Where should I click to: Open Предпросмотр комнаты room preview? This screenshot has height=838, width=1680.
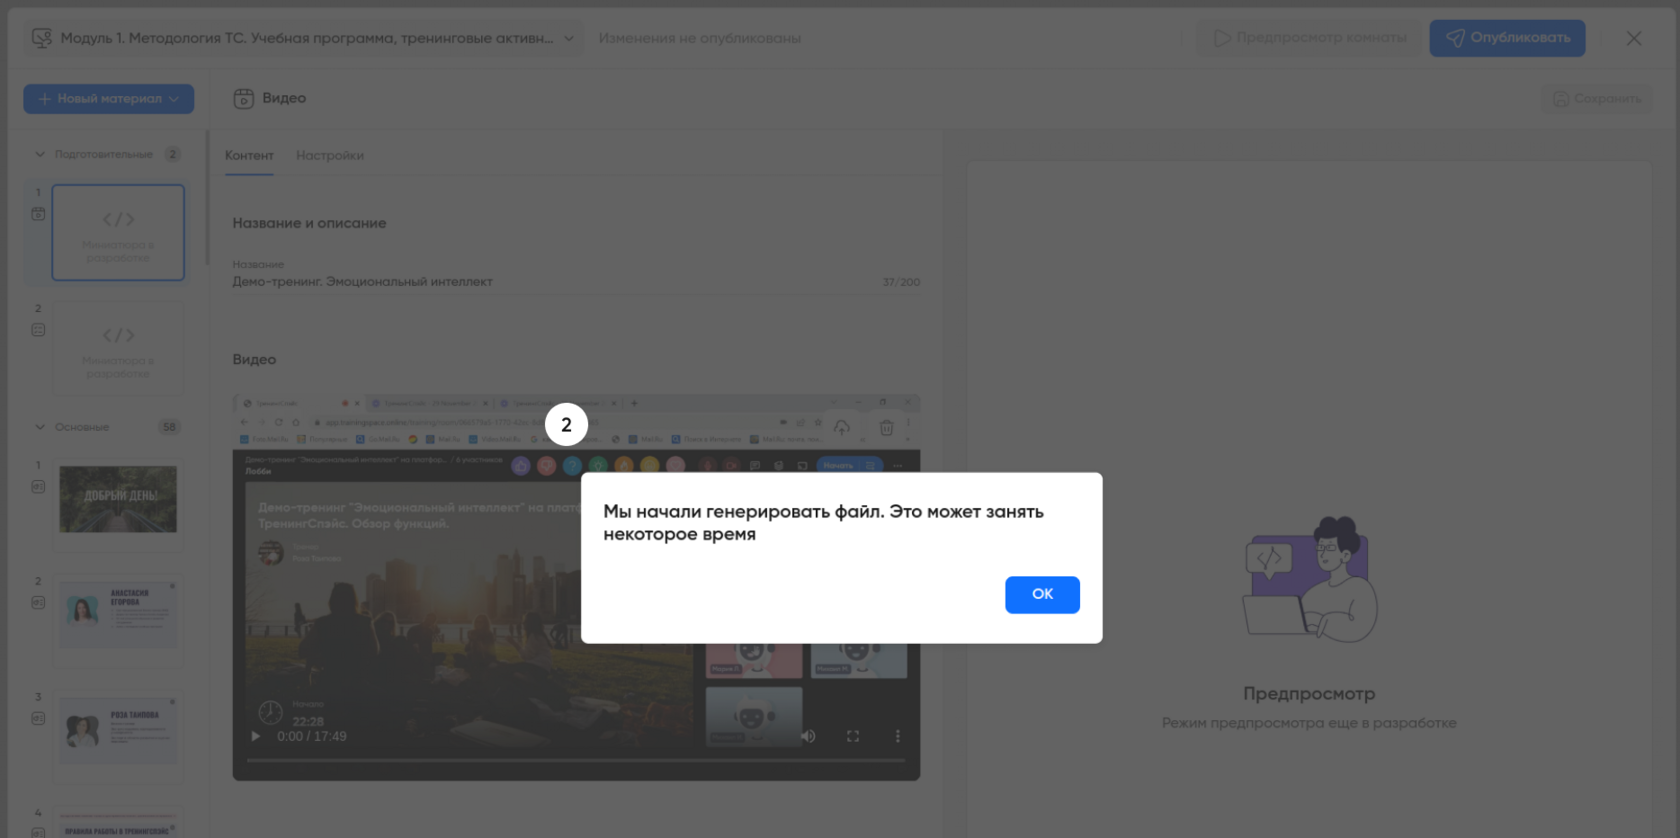point(1310,38)
